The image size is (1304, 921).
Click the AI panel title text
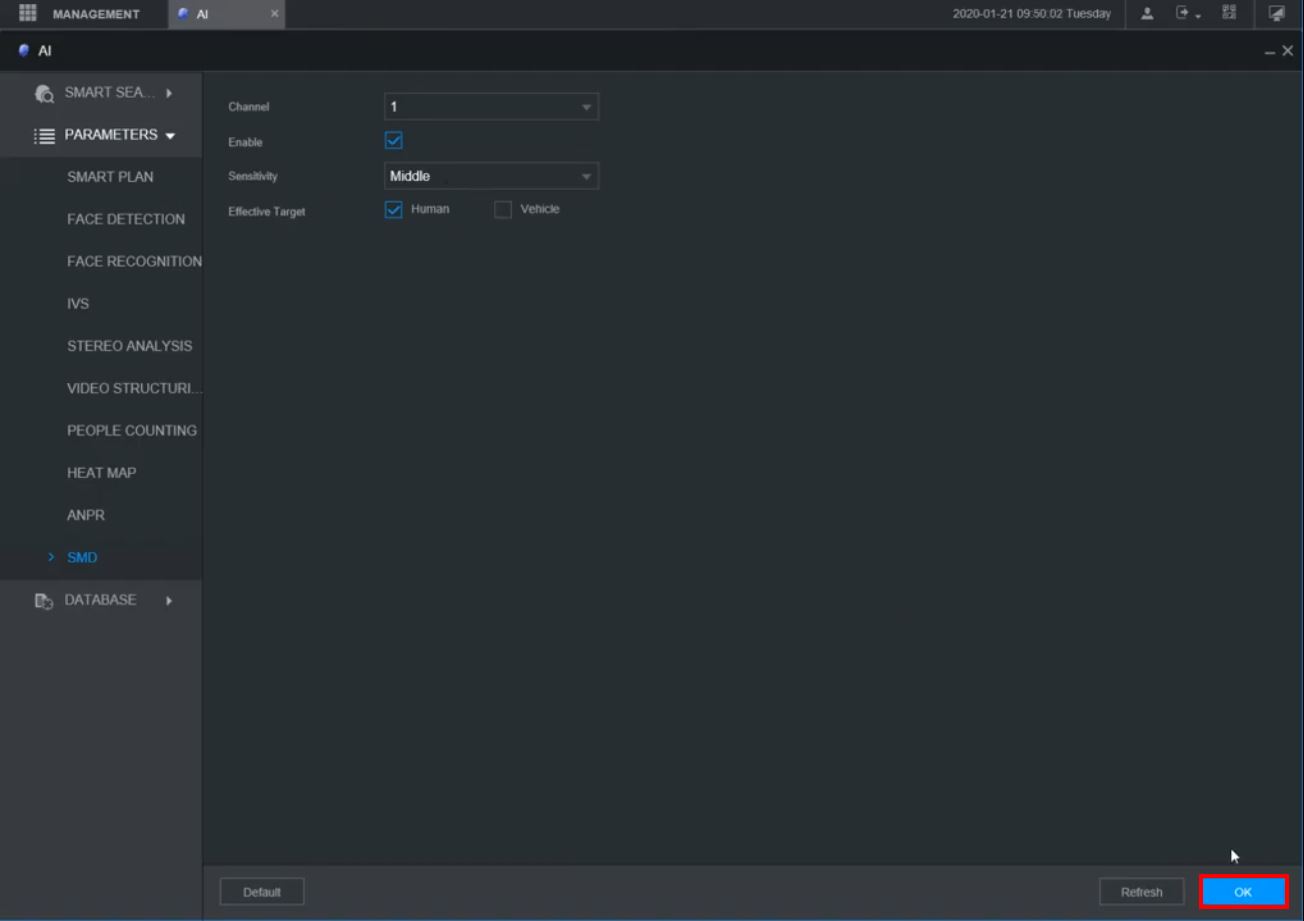(x=45, y=51)
